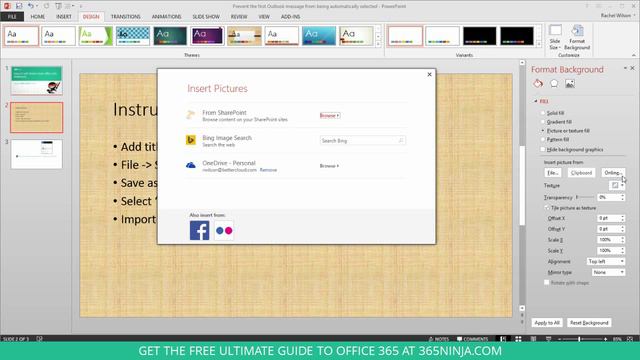Screen dimensions: 640x360
Task: Click the Facebook icon in Insert Pictures
Action: click(x=200, y=231)
